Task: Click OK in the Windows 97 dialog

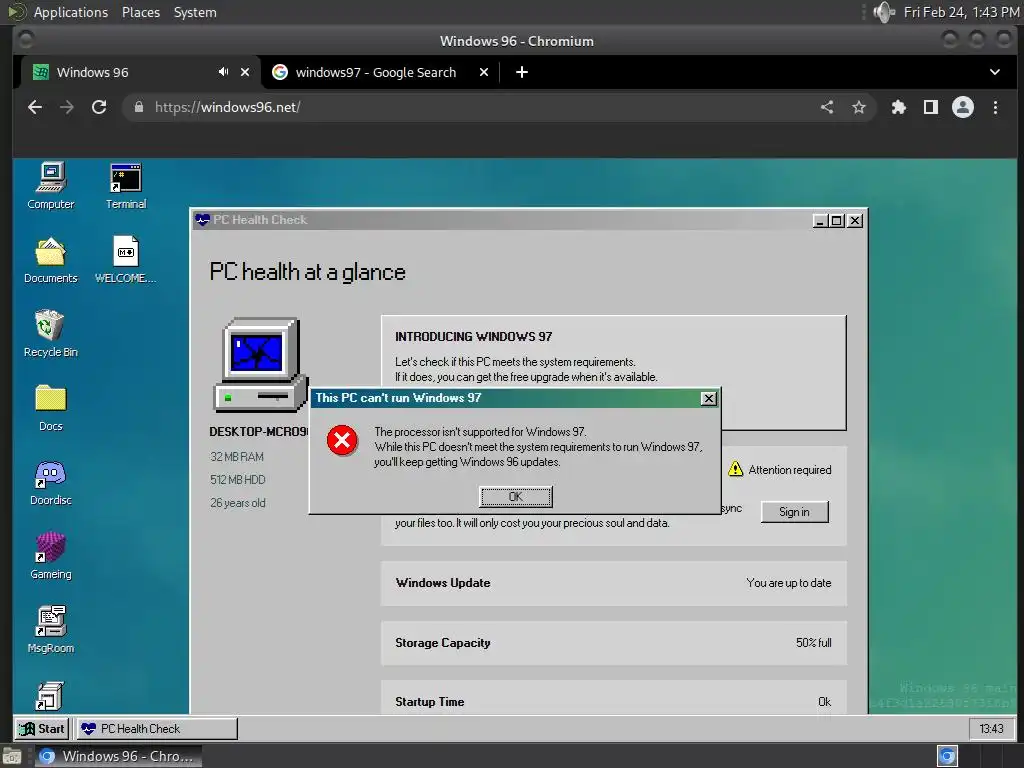Action: [516, 496]
